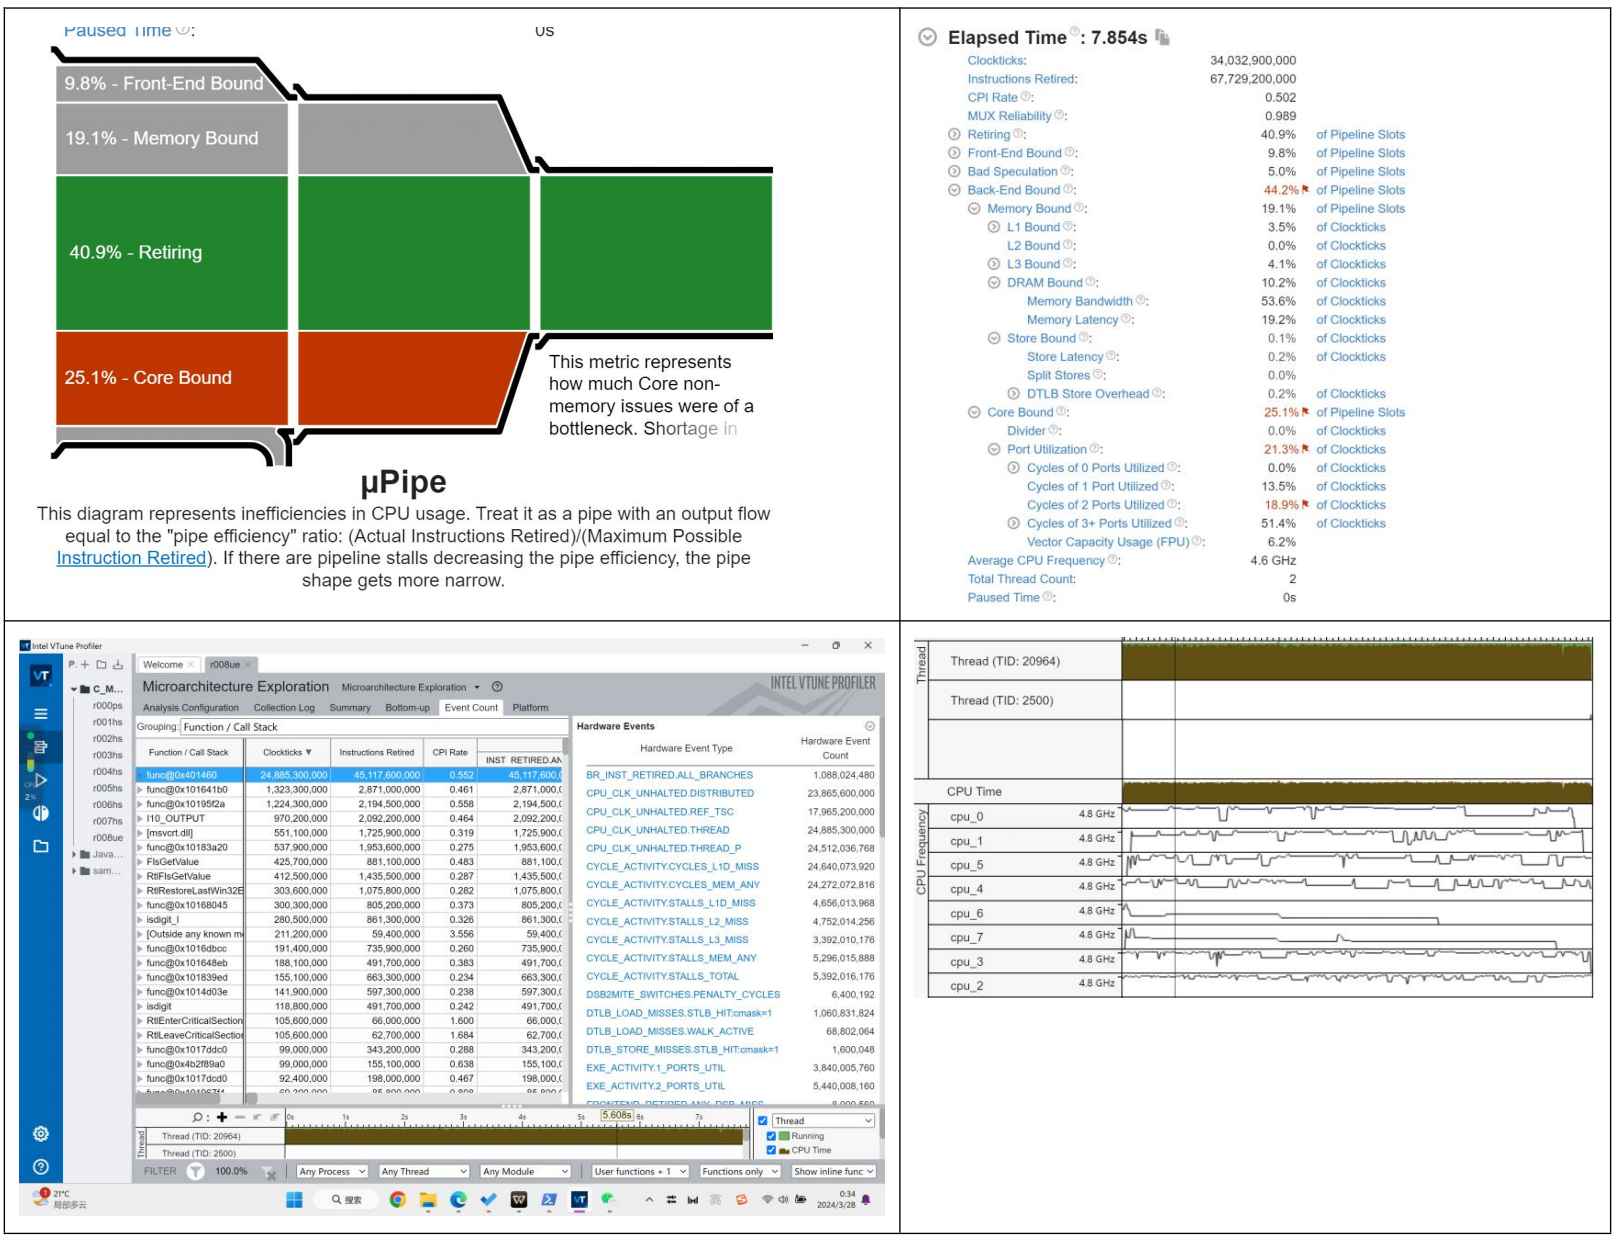Viewport: 1619px width, 1244px height.
Task: Click the clear filter icon in FILTER bar
Action: [x=269, y=1172]
